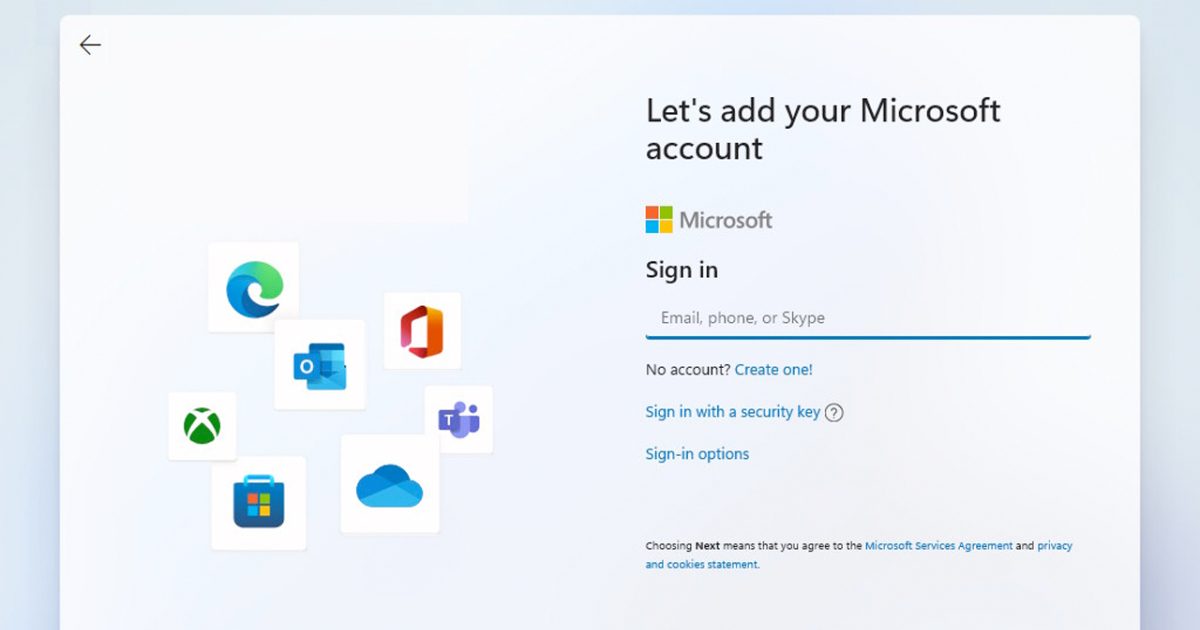This screenshot has height=630, width=1200.
Task: Open the security key help question mark
Action: [834, 413]
